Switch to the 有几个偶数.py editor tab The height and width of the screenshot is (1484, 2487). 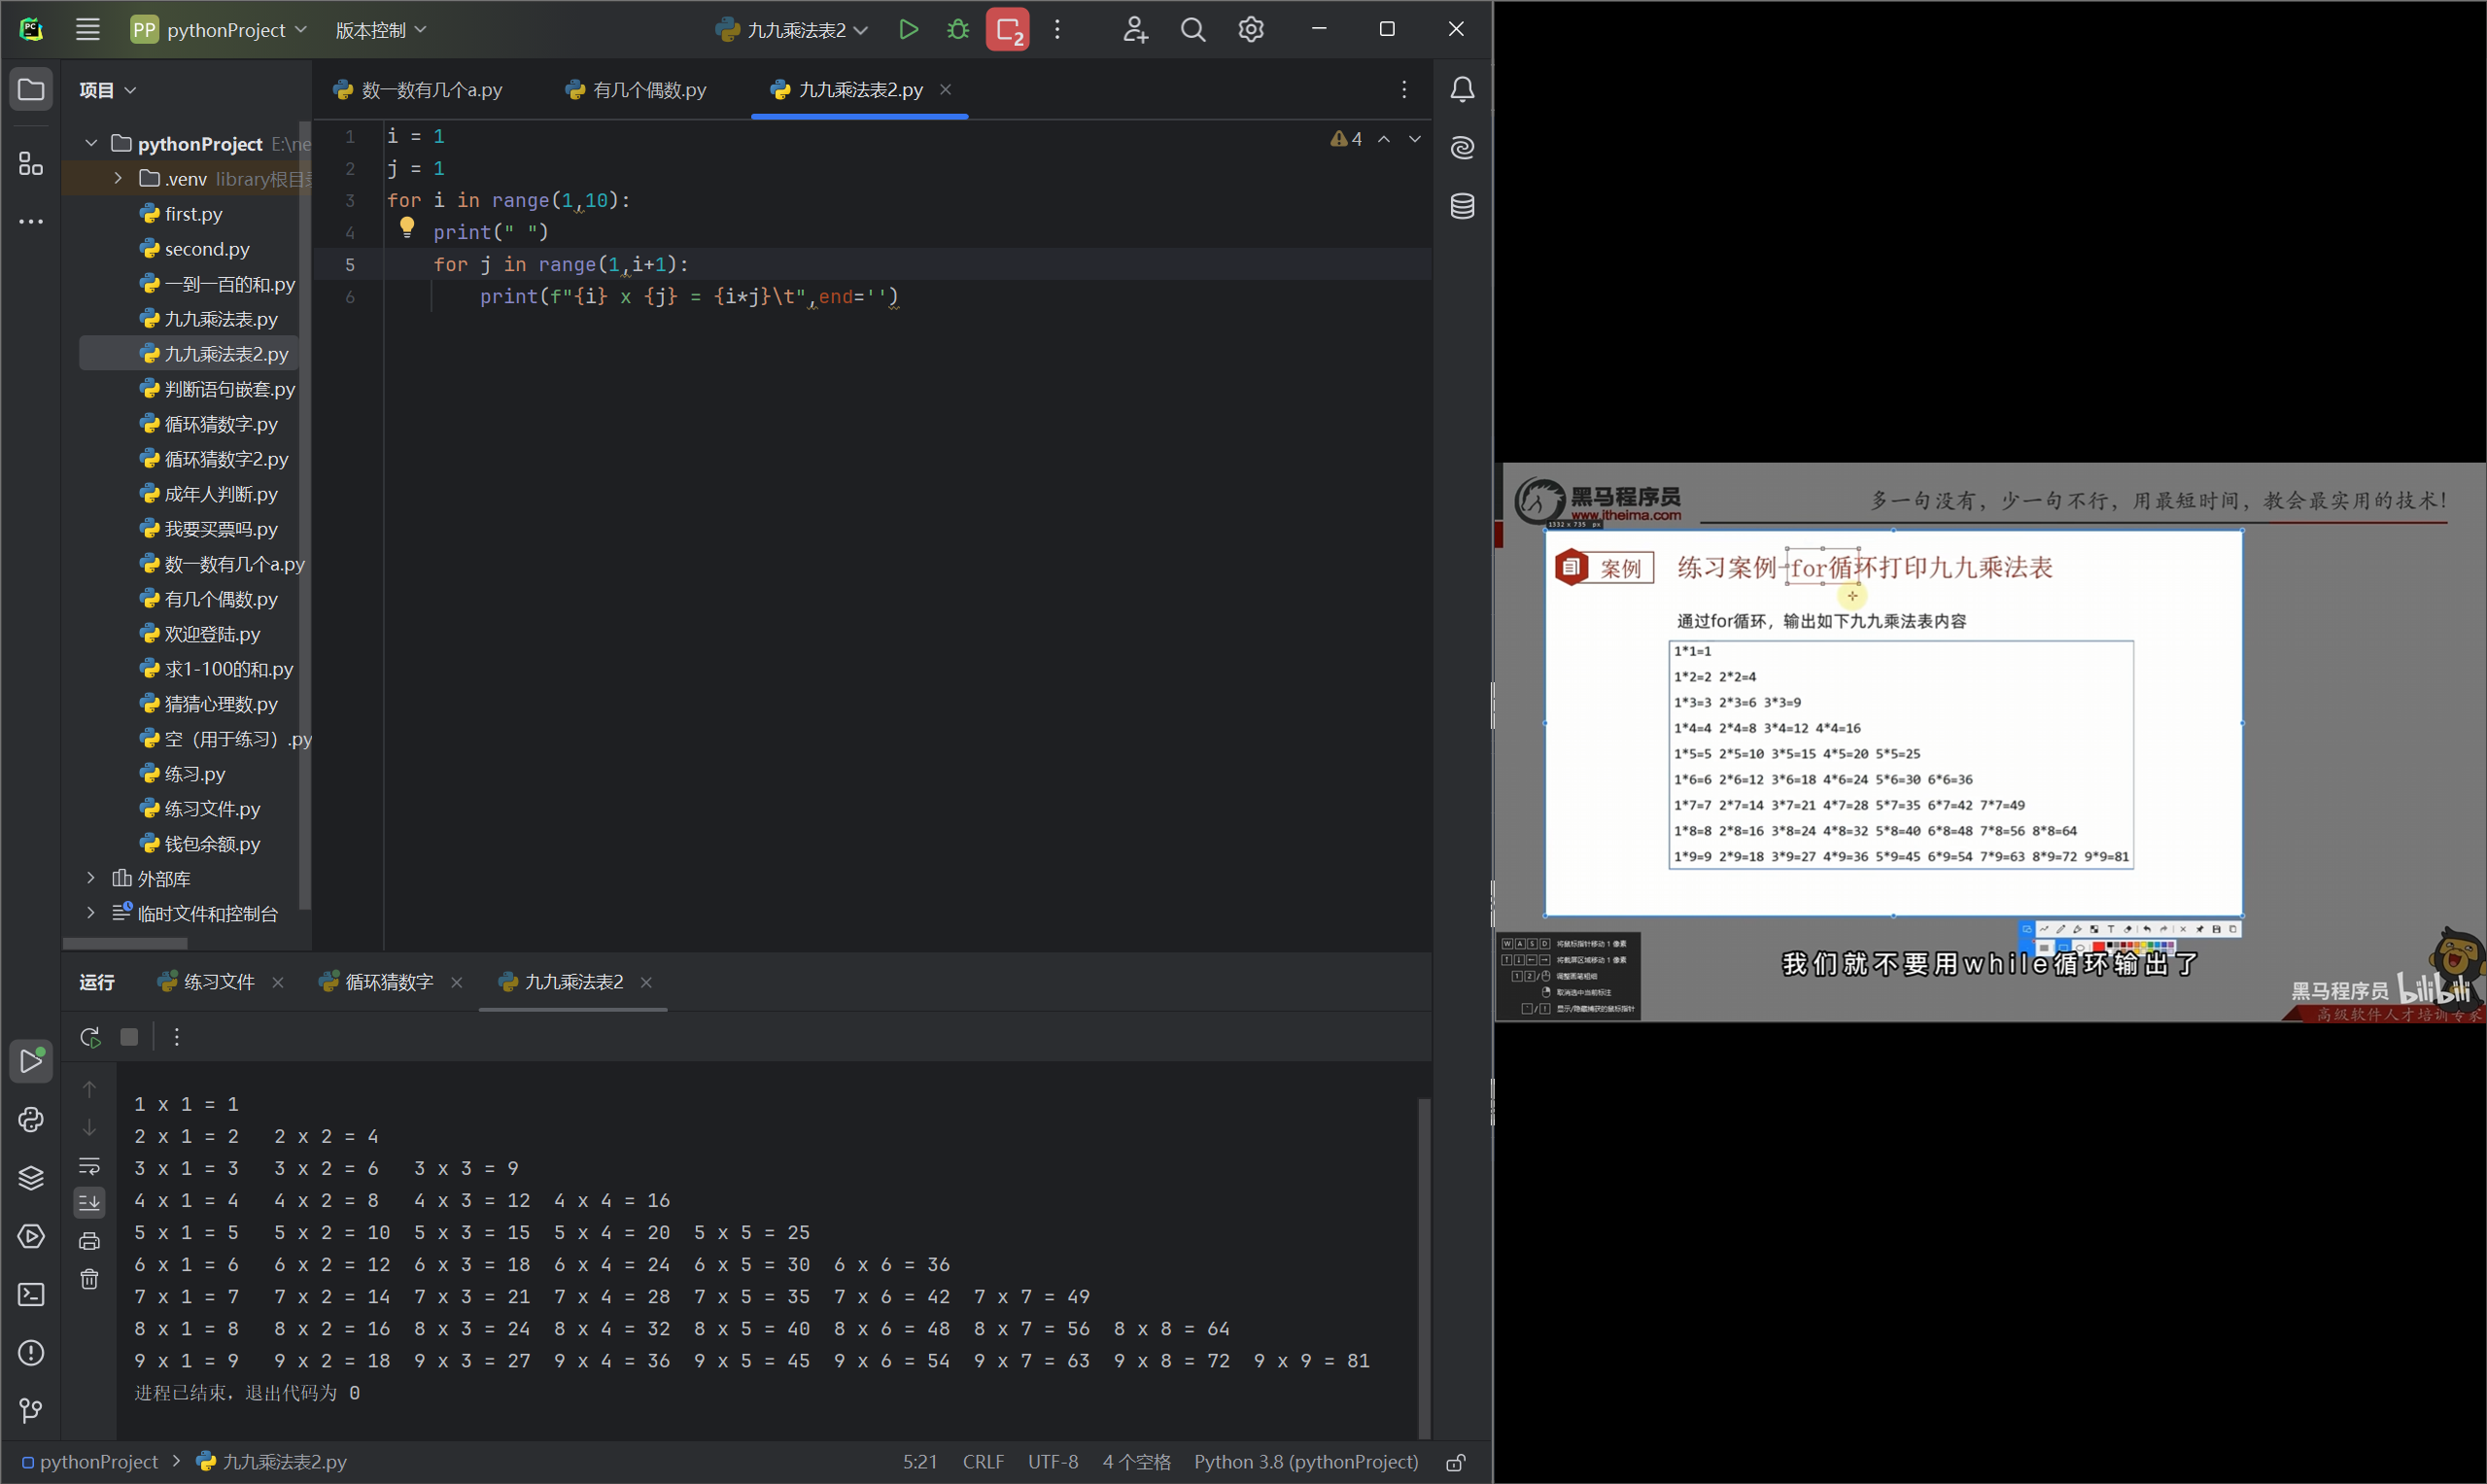point(649,90)
